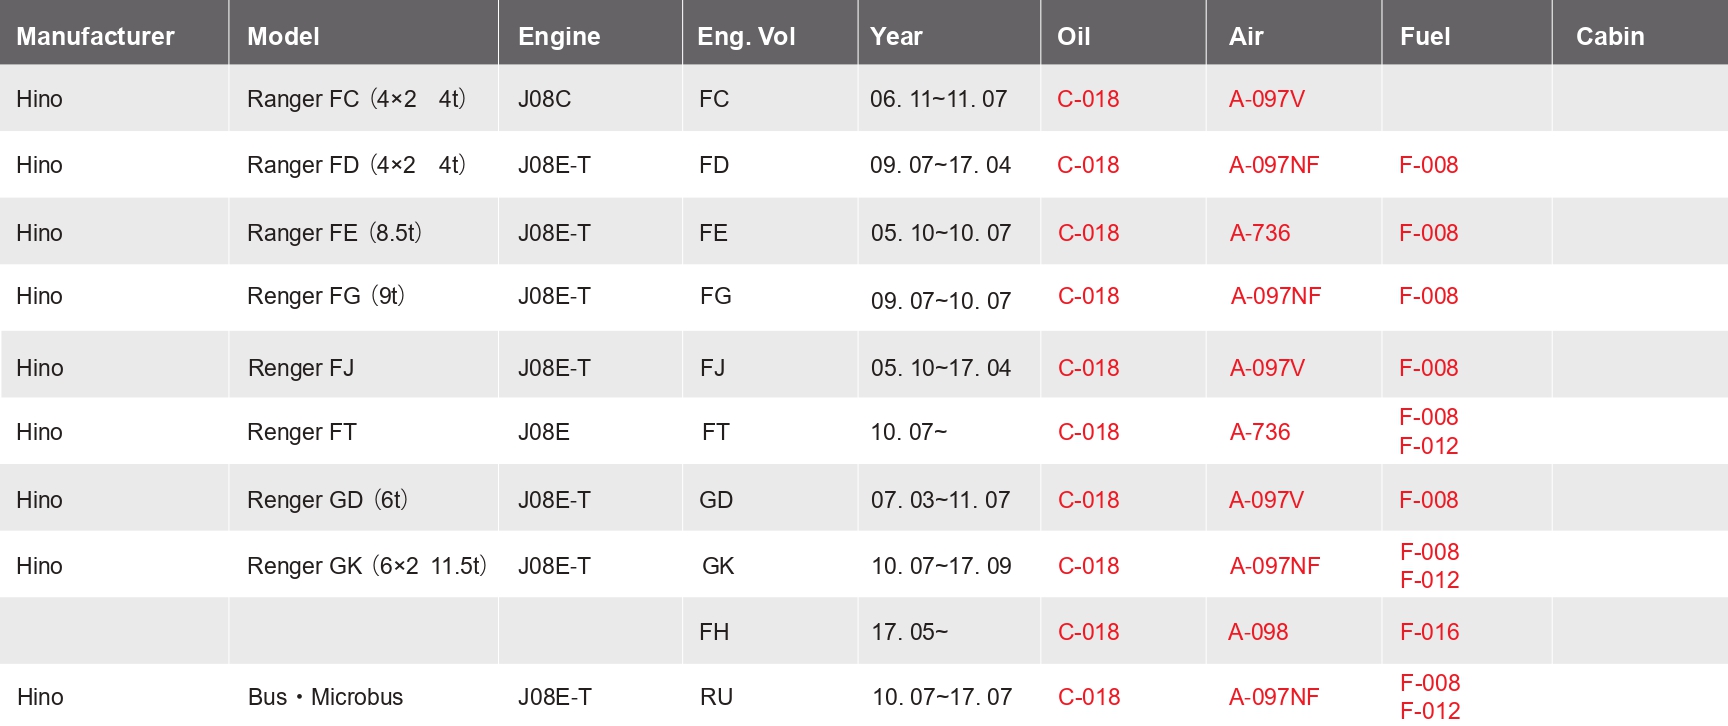This screenshot has width=1728, height=726.
Task: Click A-097NF link in Ranger FD row
Action: [1274, 165]
